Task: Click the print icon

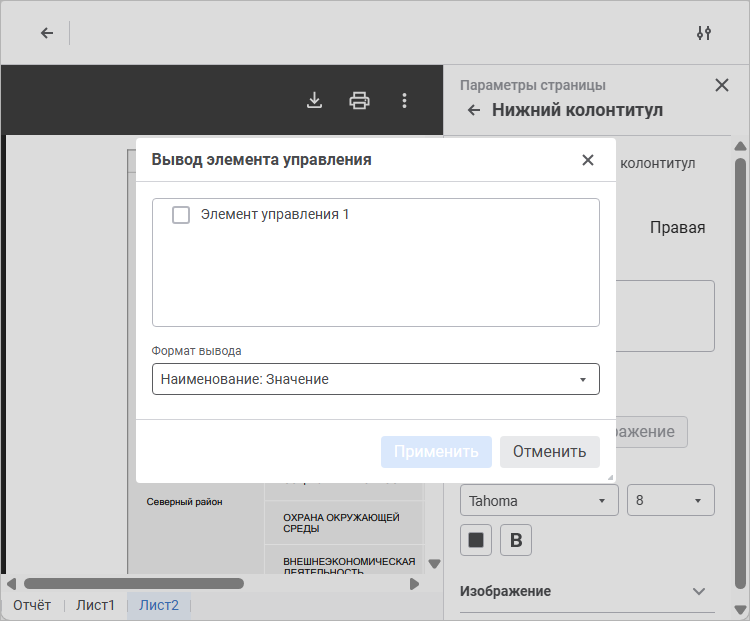Action: [359, 100]
